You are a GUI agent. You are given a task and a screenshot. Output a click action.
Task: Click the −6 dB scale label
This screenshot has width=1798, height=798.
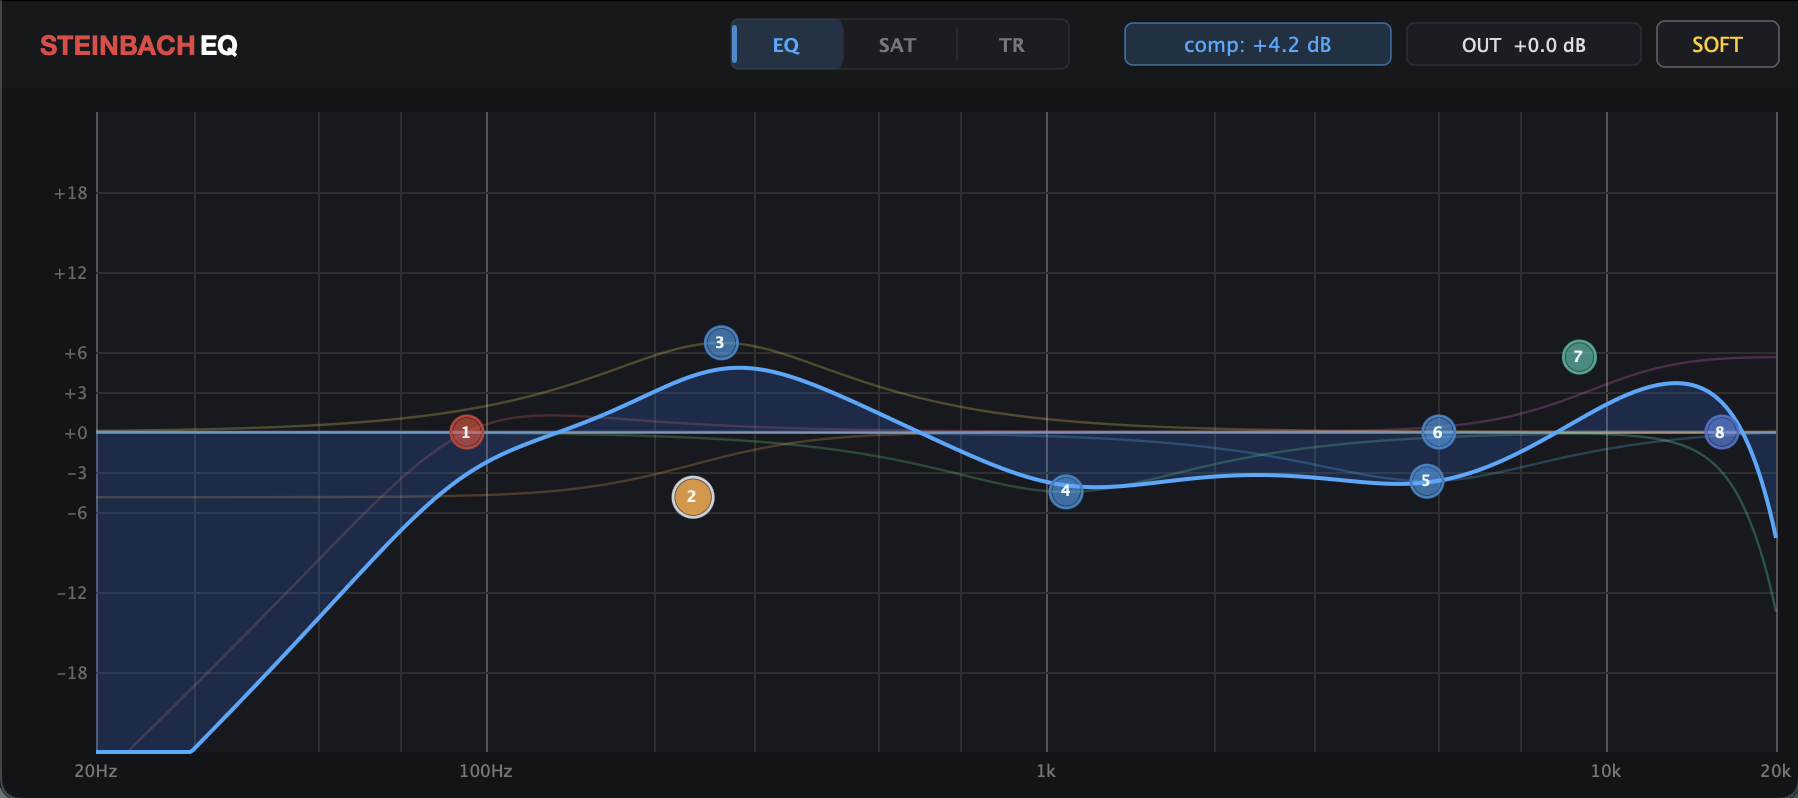76,513
